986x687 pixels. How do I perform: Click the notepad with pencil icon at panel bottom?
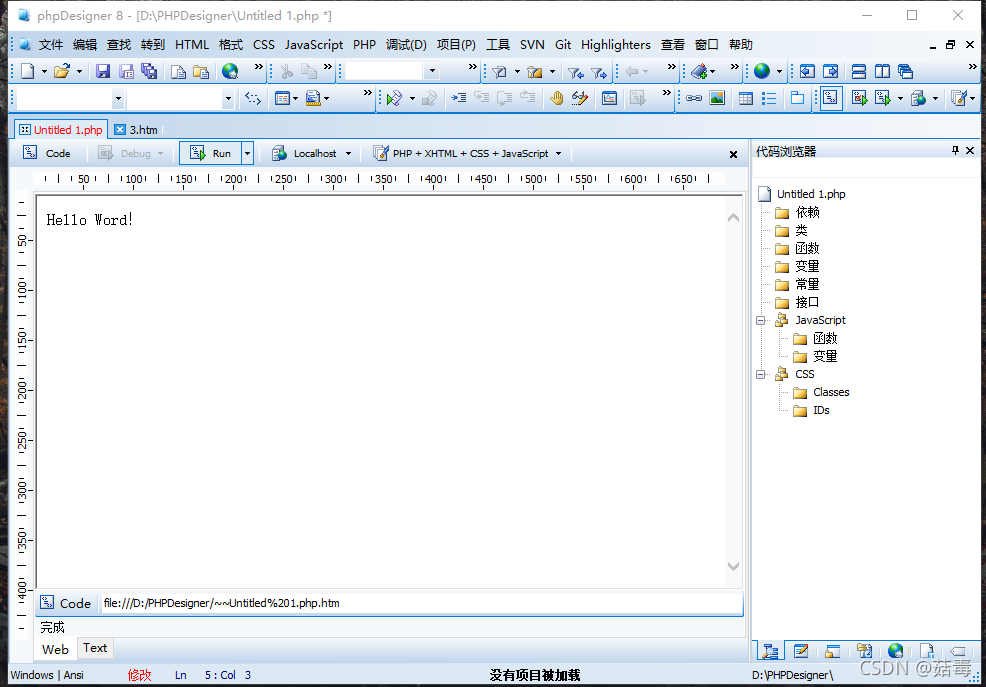point(801,651)
